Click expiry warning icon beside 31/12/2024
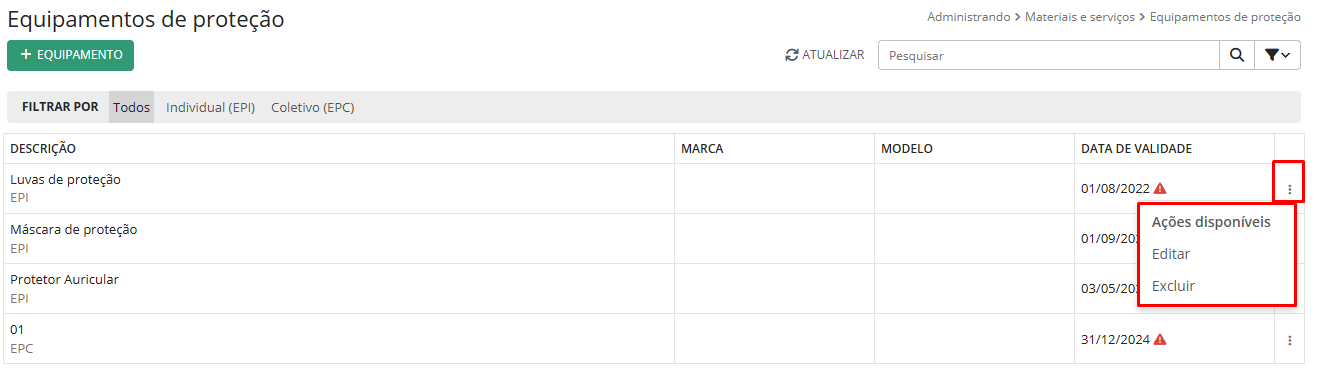The image size is (1318, 380). 1160,339
